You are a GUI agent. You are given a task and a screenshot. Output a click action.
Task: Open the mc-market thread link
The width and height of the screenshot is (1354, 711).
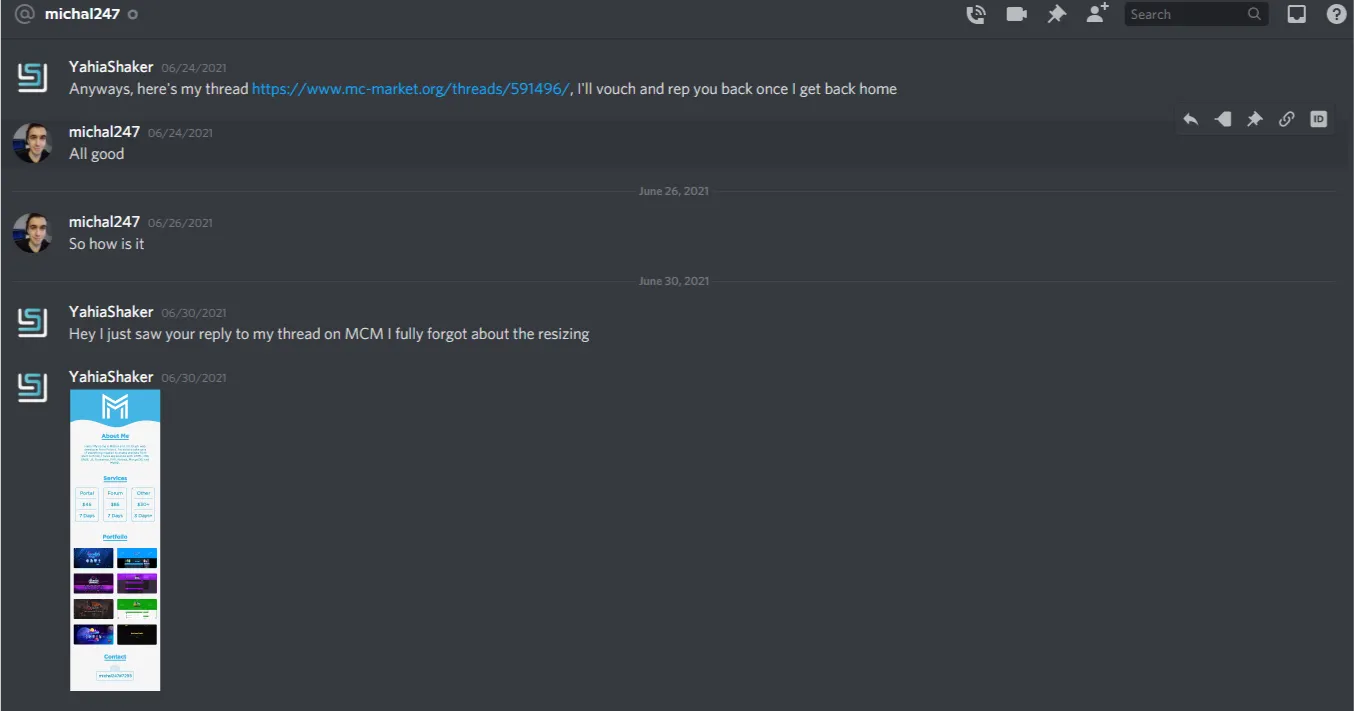410,89
